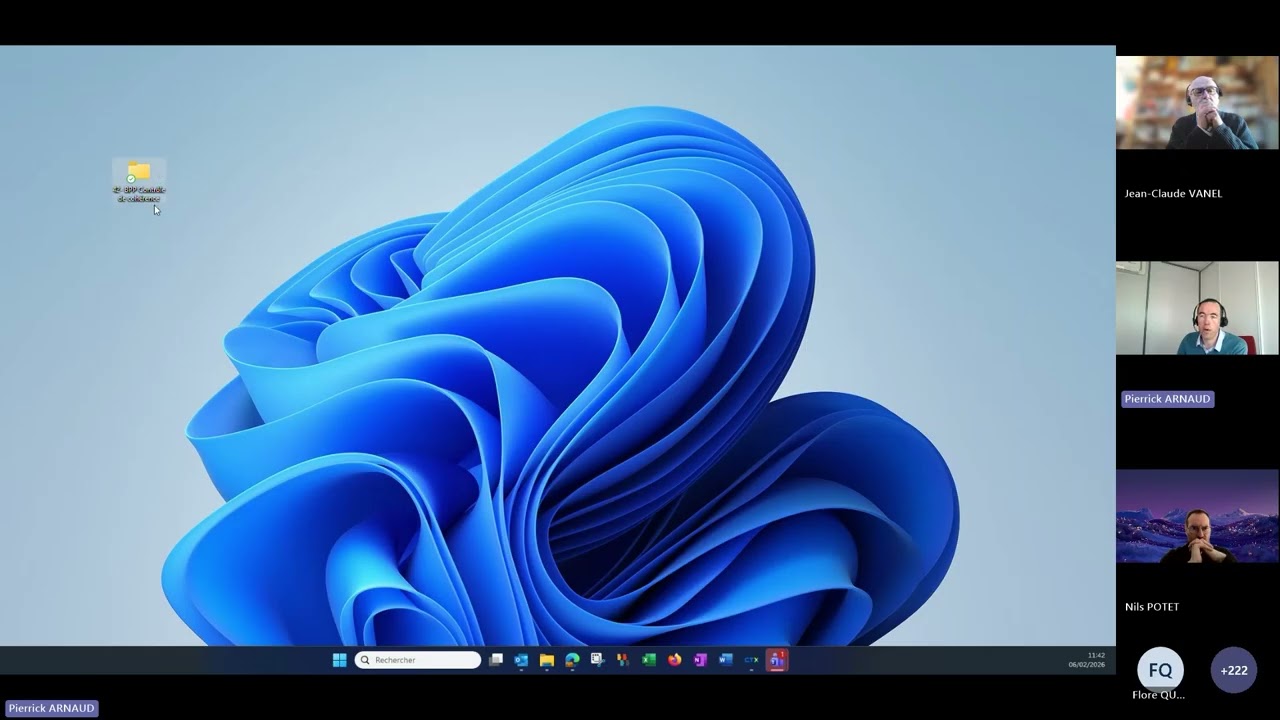Select Pierrick ARNAUD's video tile
The width and height of the screenshot is (1280, 720).
(x=1197, y=308)
